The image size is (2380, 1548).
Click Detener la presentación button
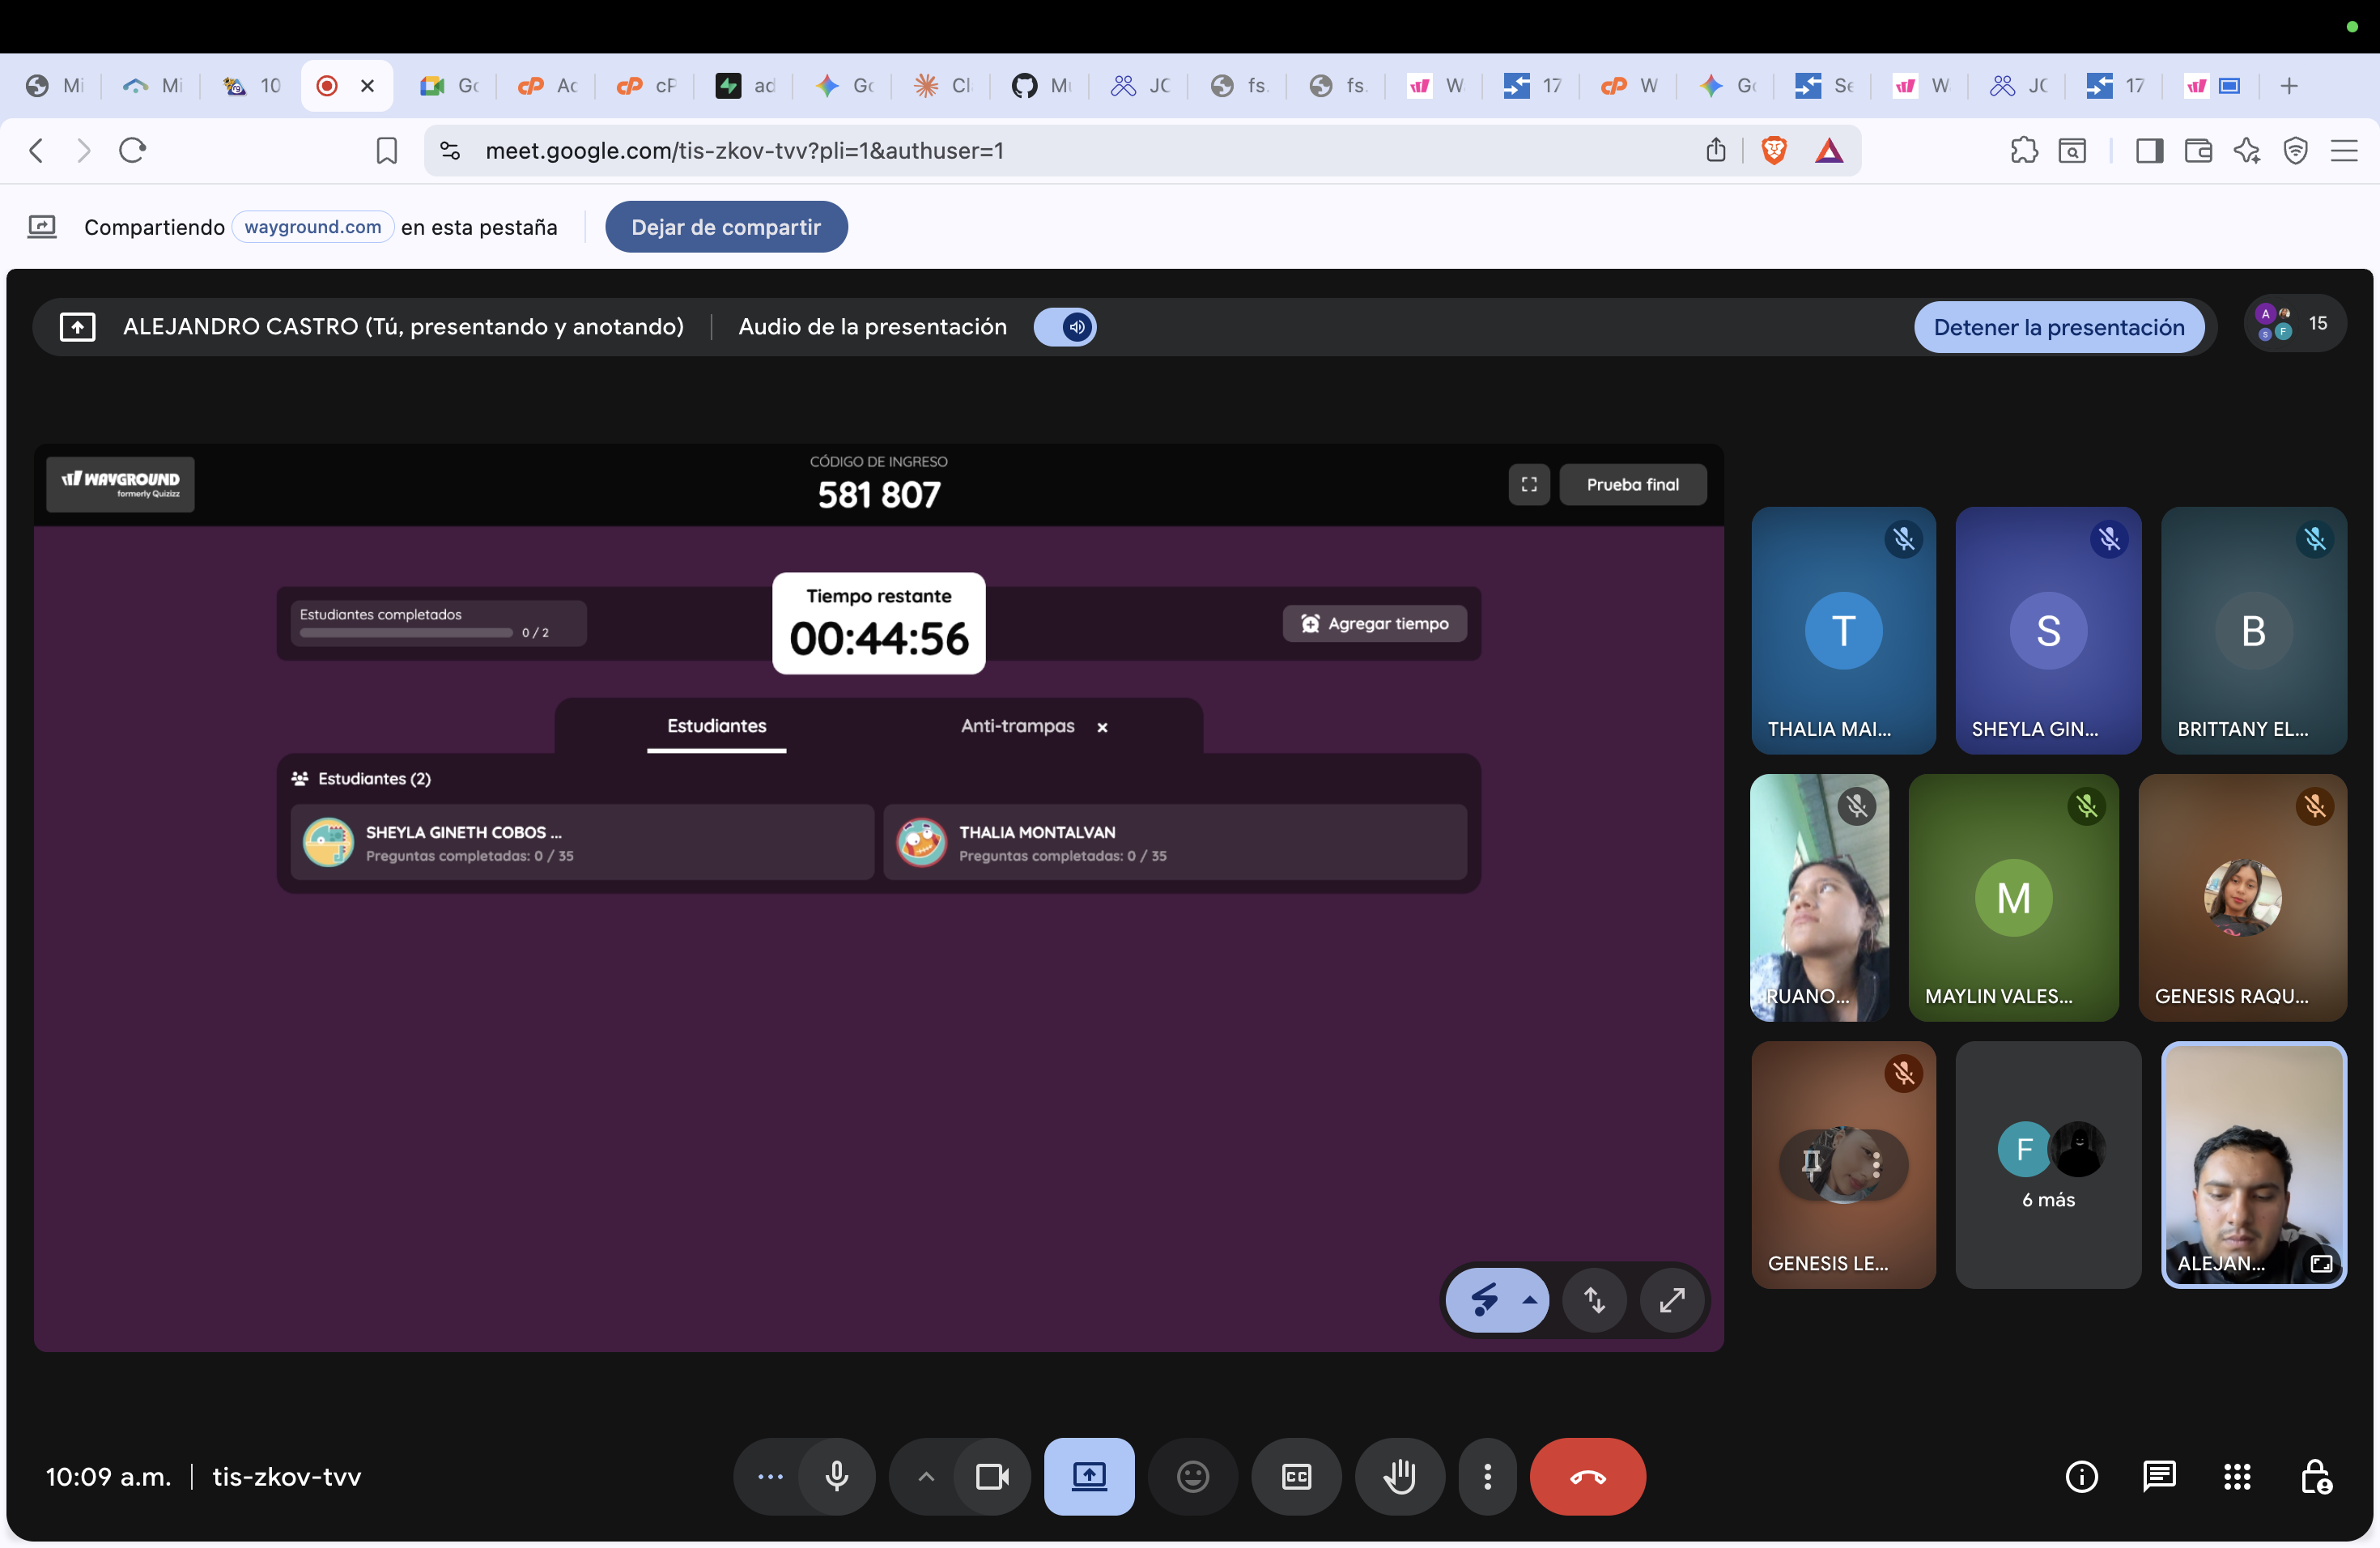tap(2058, 327)
